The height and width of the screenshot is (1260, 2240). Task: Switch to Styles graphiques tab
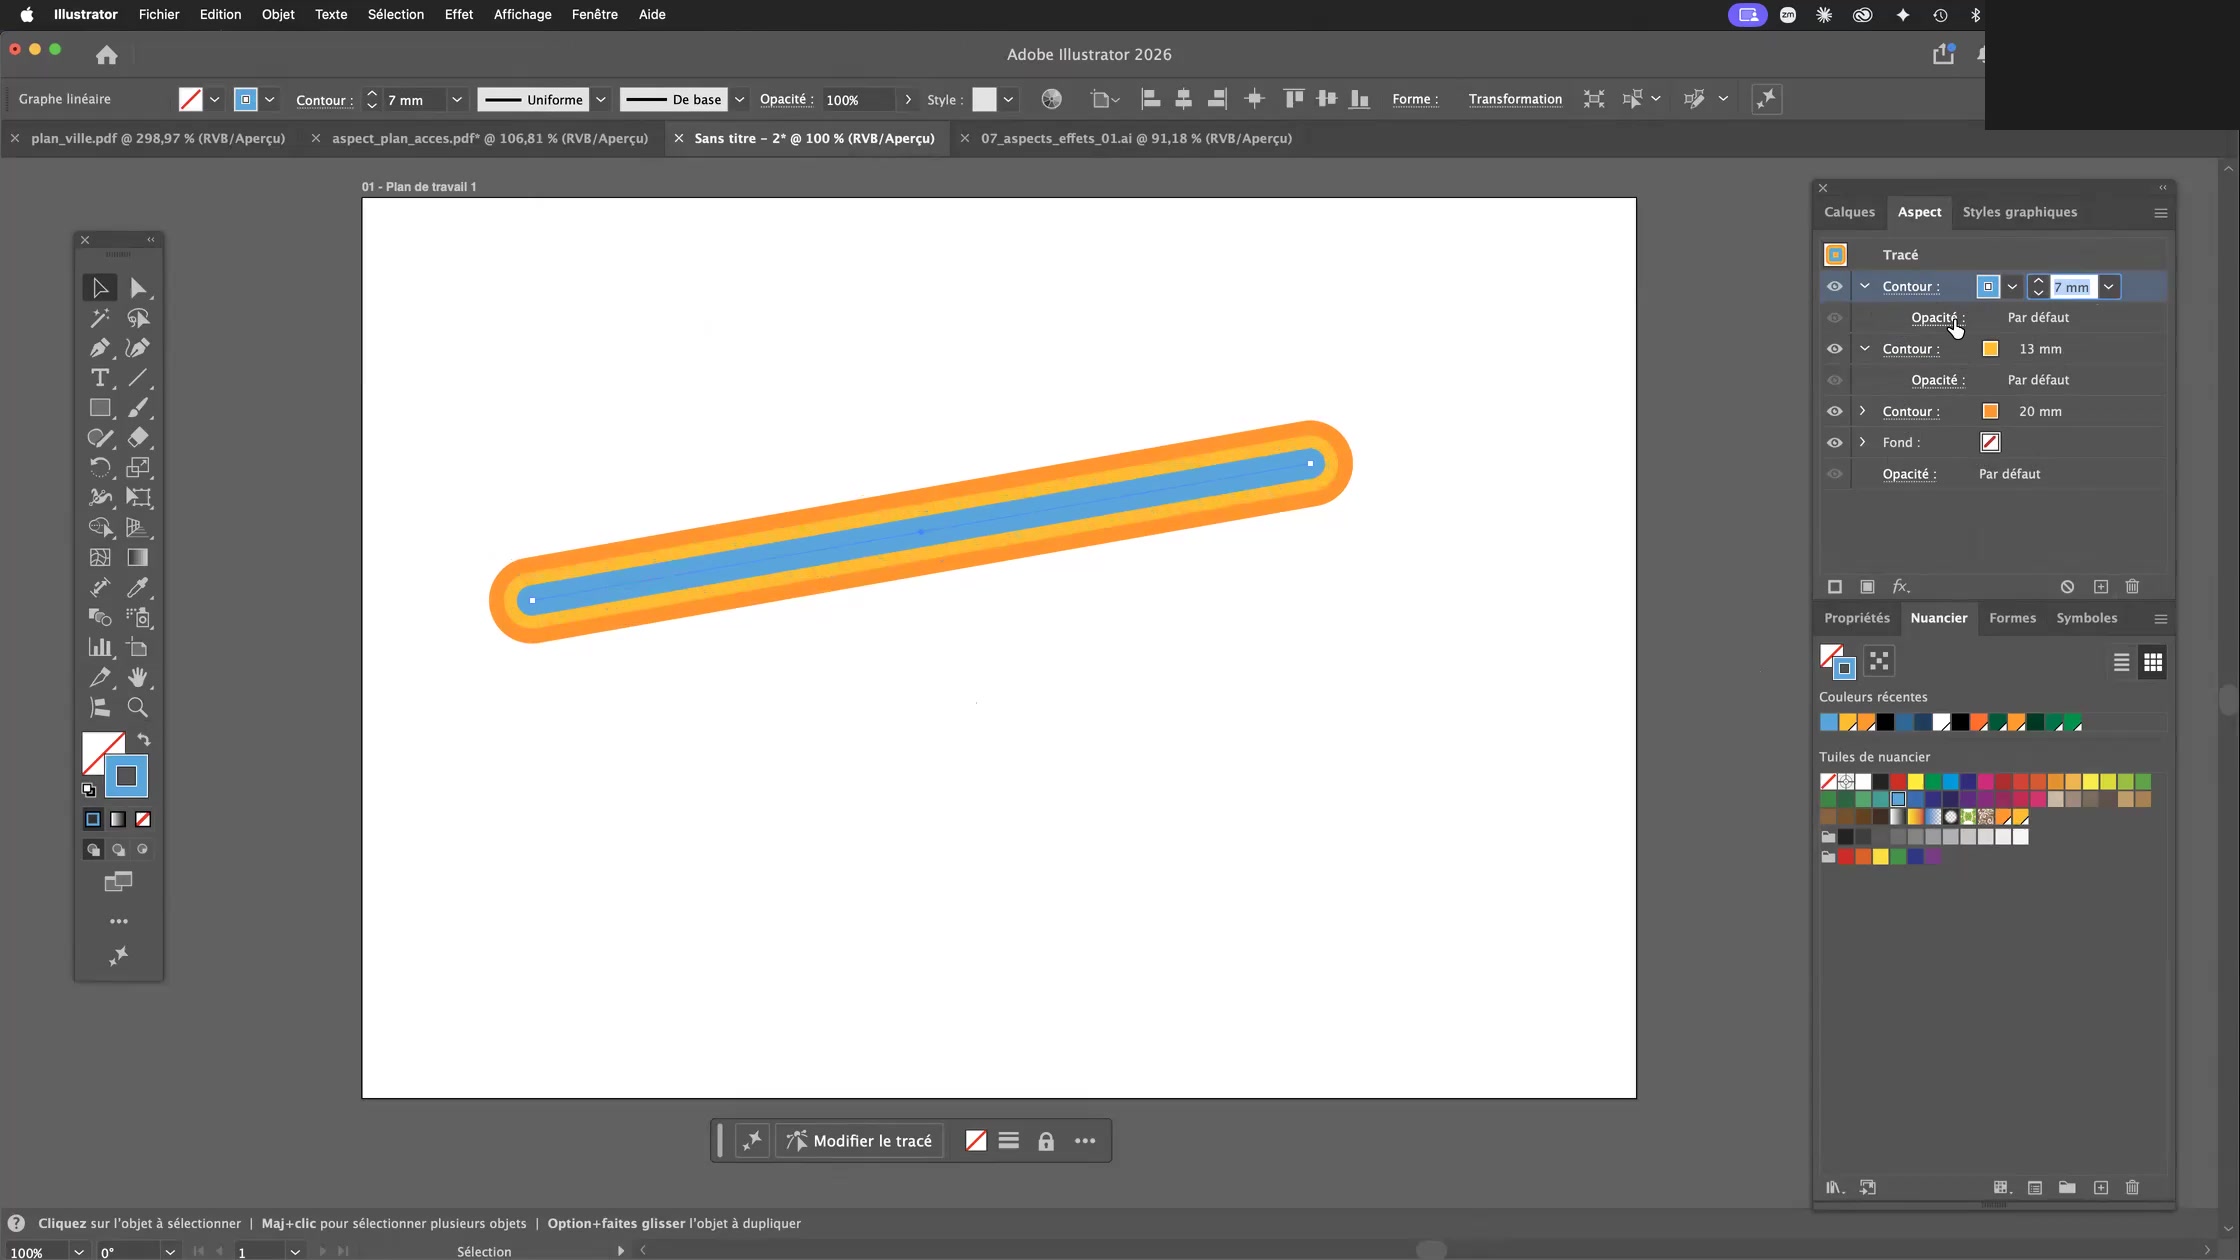pyautogui.click(x=2019, y=212)
